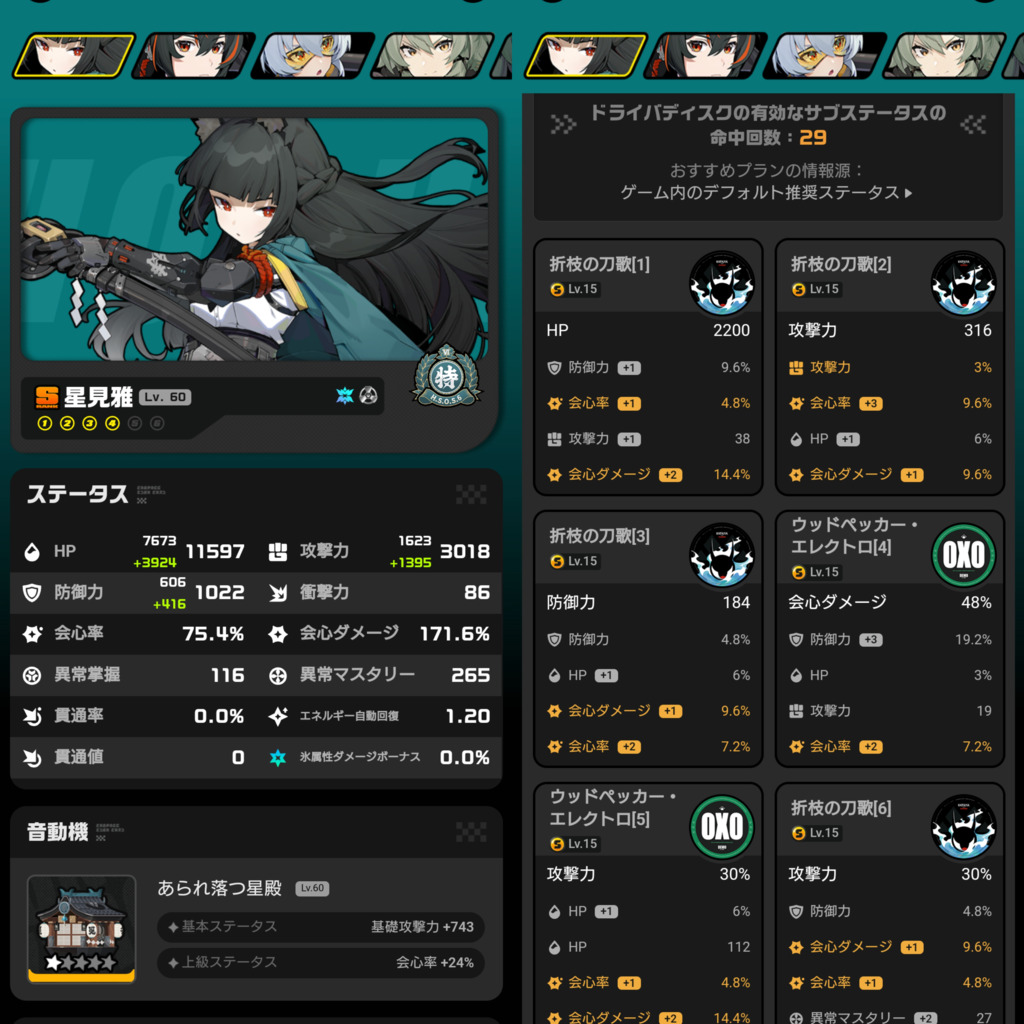The width and height of the screenshot is (1024, 1024).
Task: Click the anomaly specialty icon next to Lv. 60
Action: pos(369,396)
